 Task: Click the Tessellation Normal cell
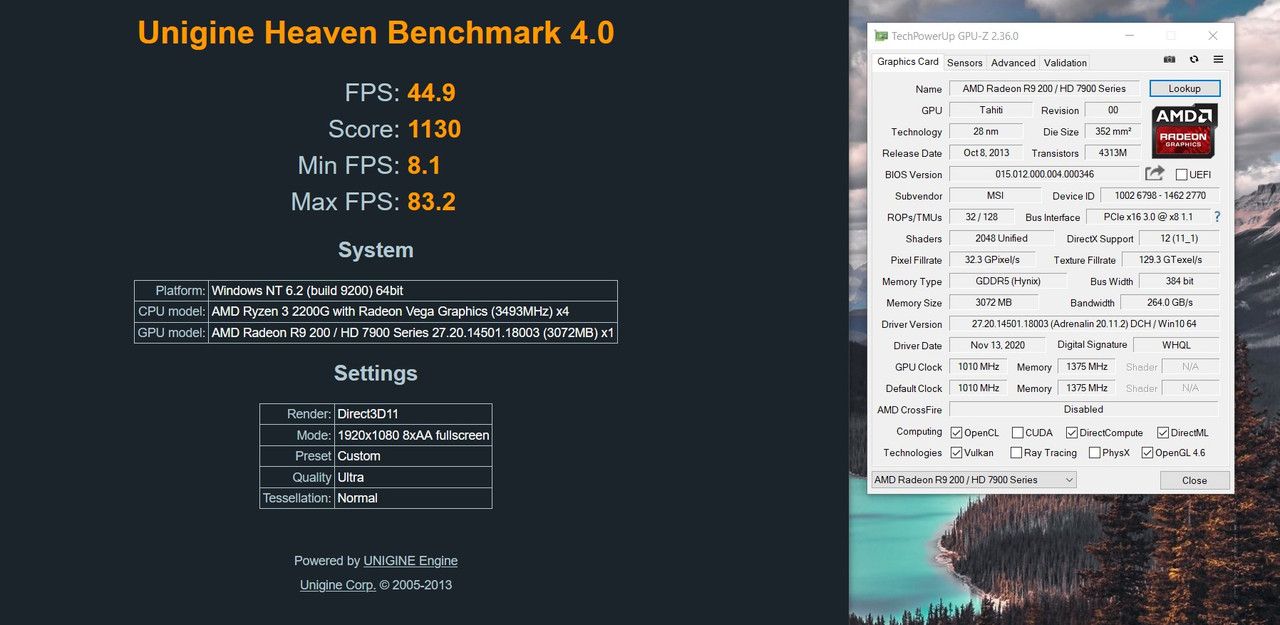tap(413, 498)
